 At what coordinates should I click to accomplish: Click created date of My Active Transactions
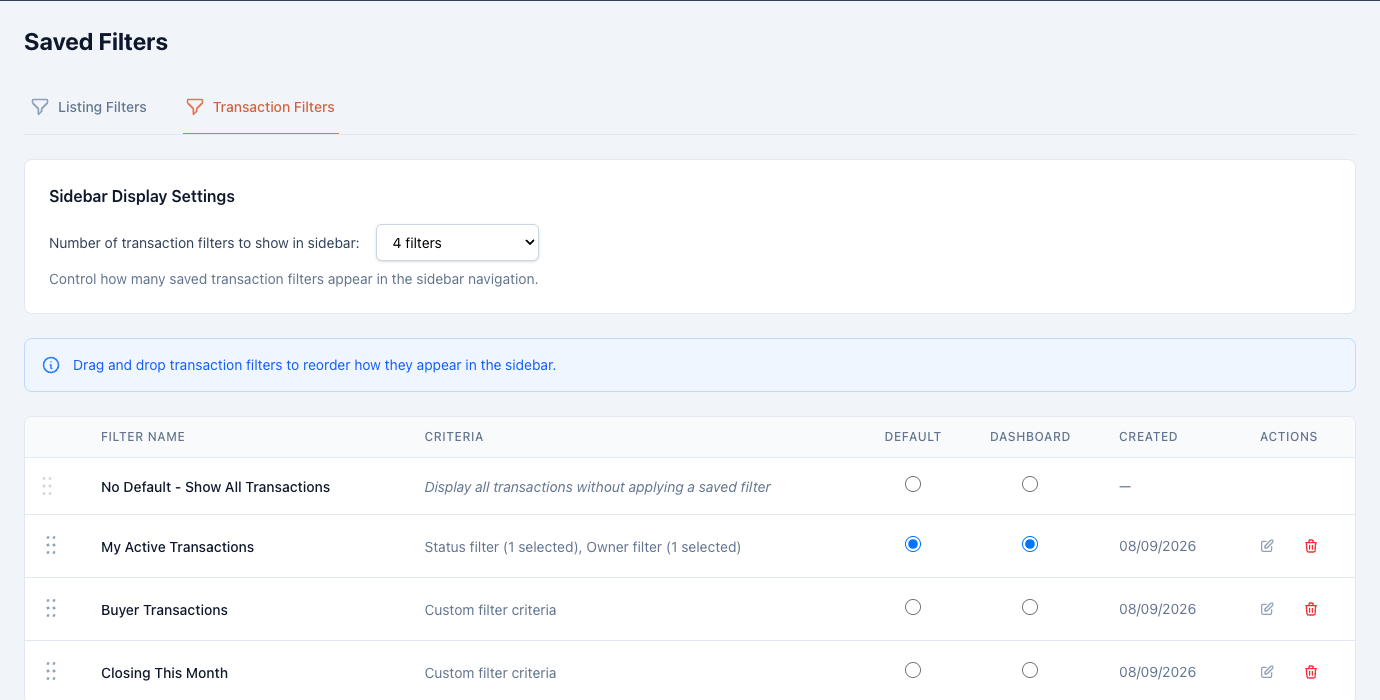point(1157,546)
